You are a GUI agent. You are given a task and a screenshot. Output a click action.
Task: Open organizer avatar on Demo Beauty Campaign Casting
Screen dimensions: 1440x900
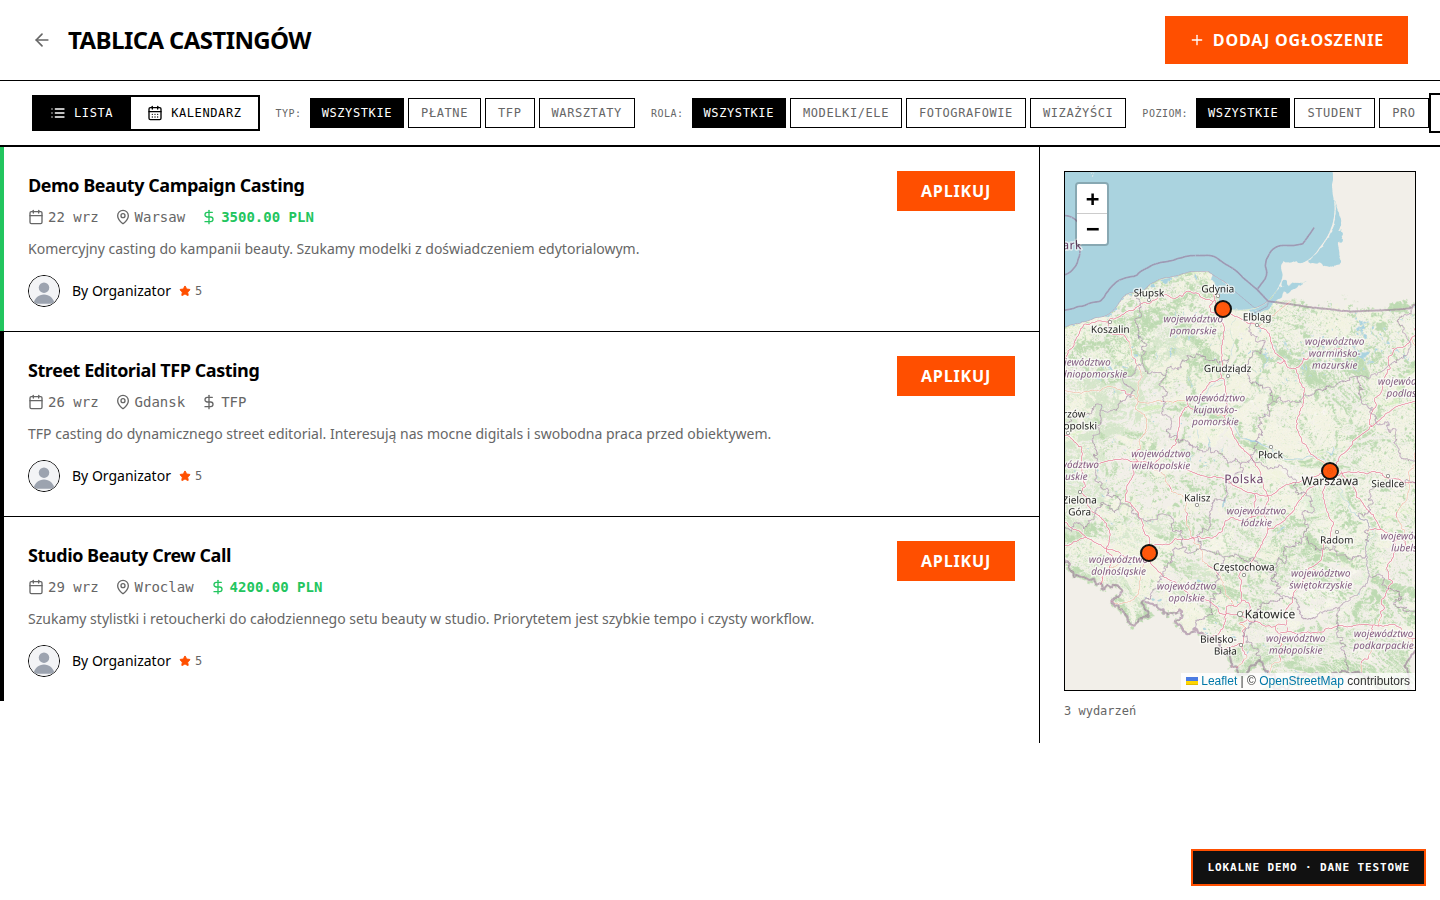tap(44, 291)
